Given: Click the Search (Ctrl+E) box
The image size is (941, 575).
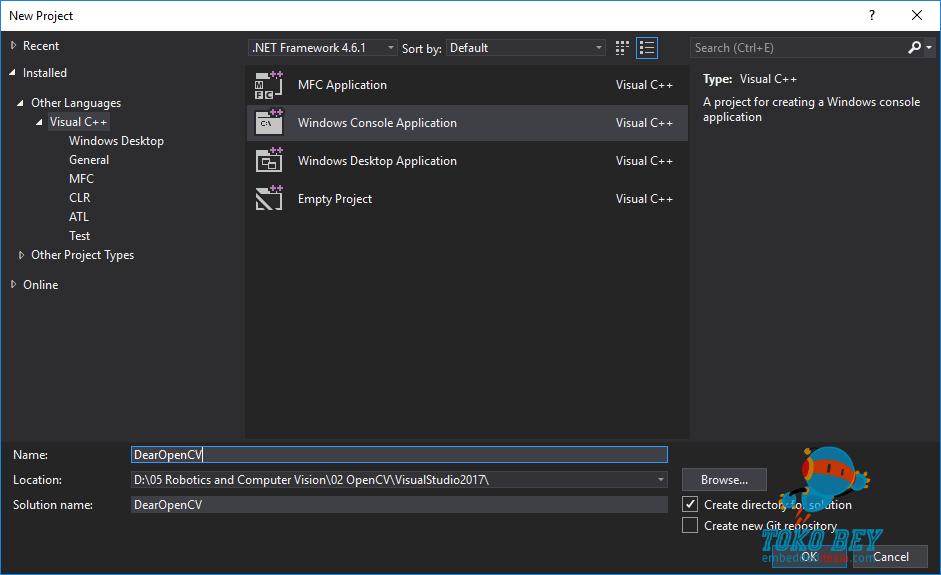Looking at the screenshot, I should (x=798, y=47).
